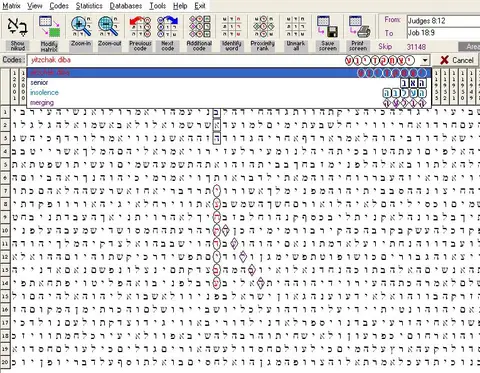Click the row 14 header in matrix

pyautogui.click(x=5, y=283)
